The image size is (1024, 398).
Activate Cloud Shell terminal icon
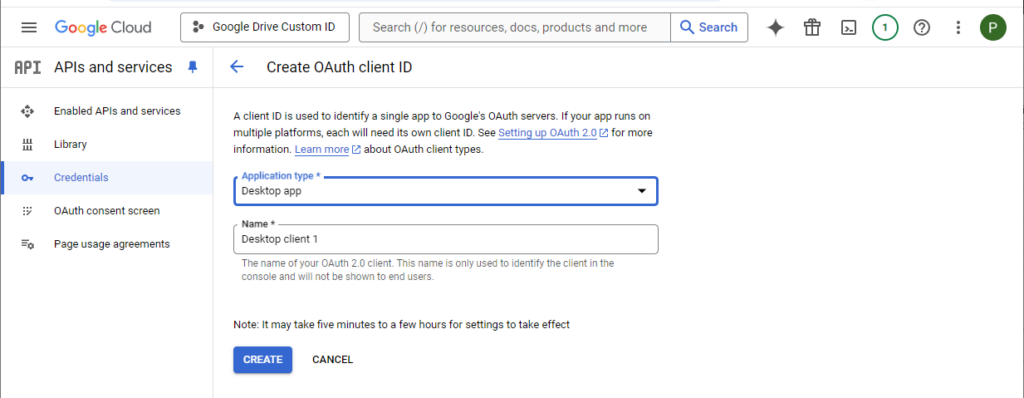[848, 27]
